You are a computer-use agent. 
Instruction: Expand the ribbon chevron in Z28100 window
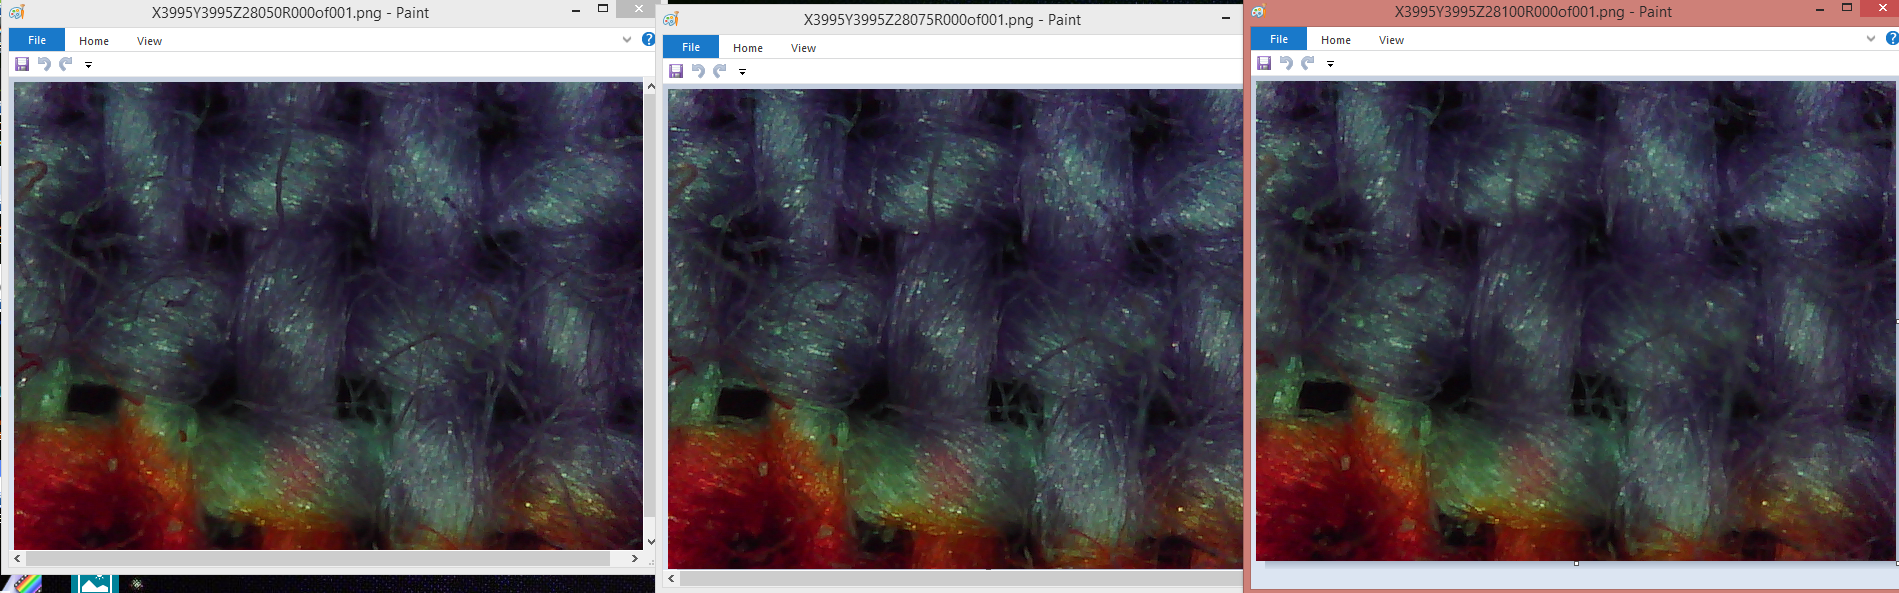click(1871, 39)
